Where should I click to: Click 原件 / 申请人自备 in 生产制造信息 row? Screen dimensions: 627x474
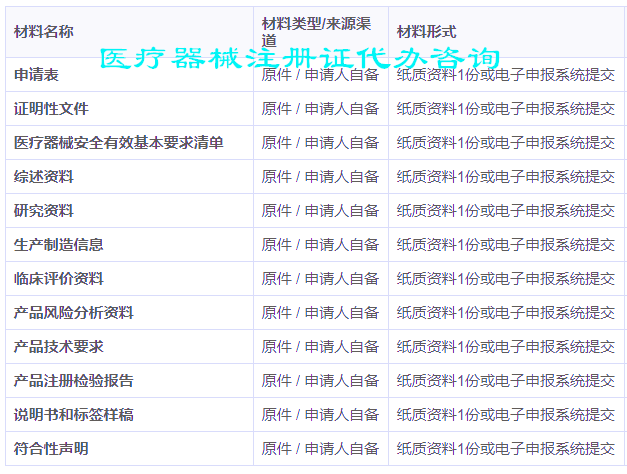pos(320,244)
